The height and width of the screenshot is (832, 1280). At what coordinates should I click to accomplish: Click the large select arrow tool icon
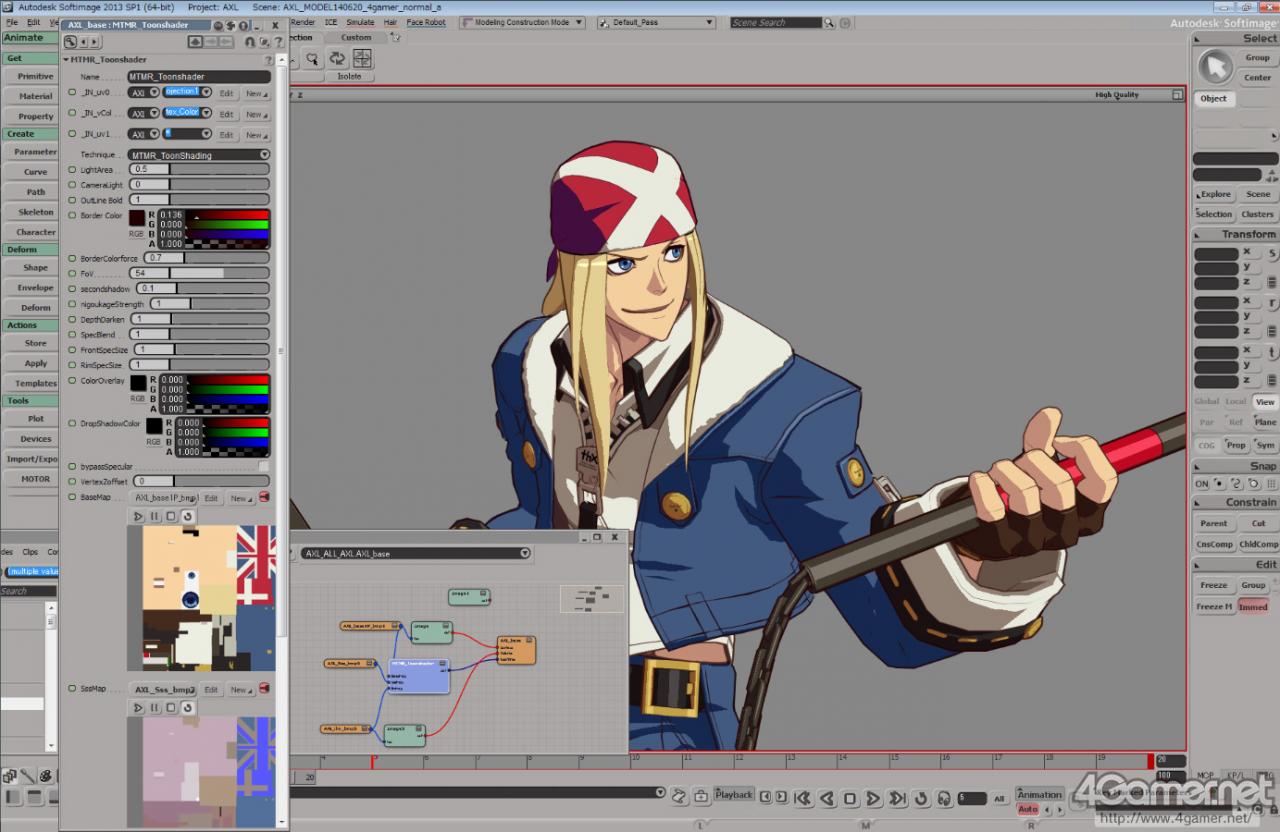1215,67
